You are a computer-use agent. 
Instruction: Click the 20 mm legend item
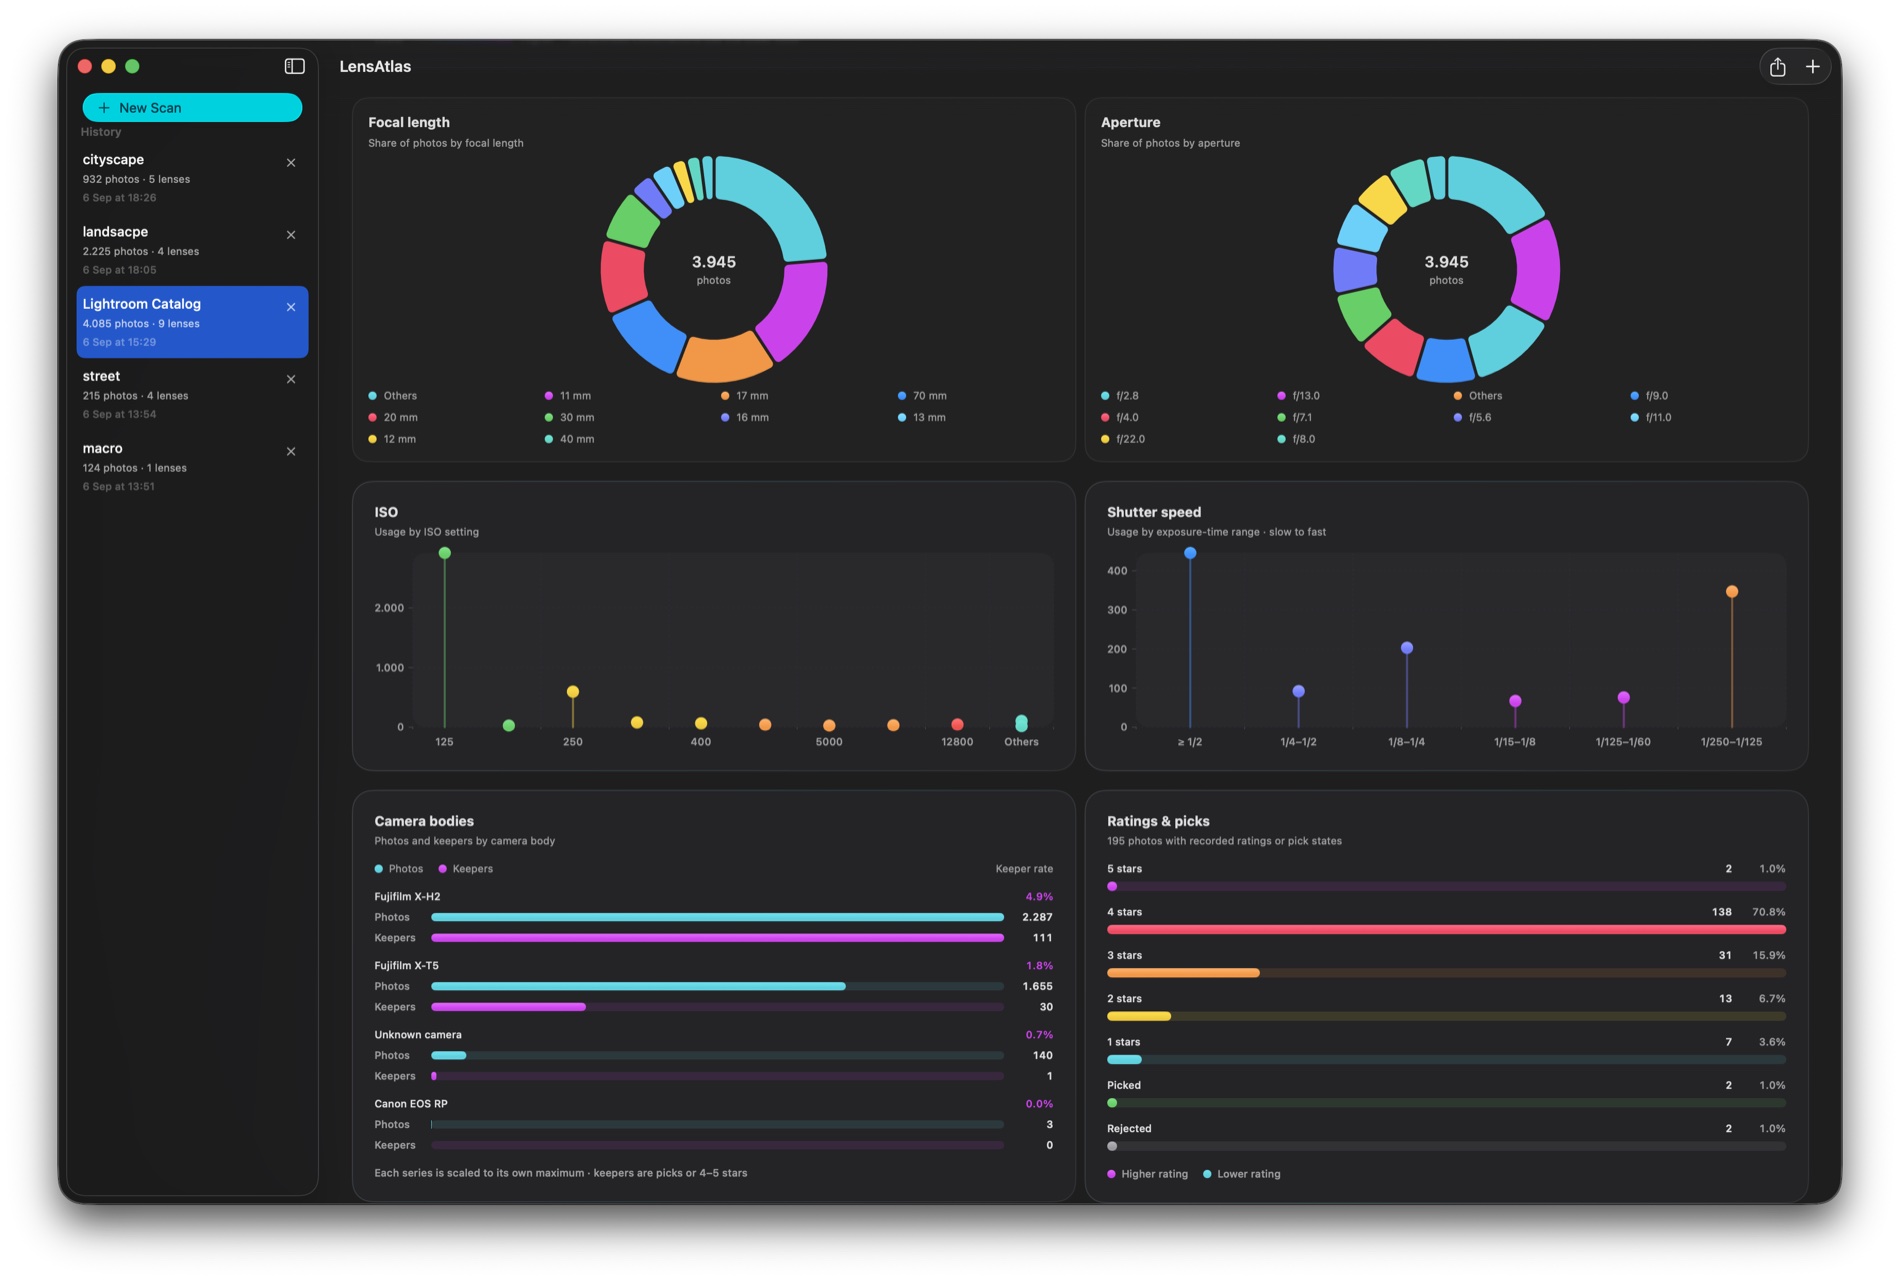[x=393, y=418]
